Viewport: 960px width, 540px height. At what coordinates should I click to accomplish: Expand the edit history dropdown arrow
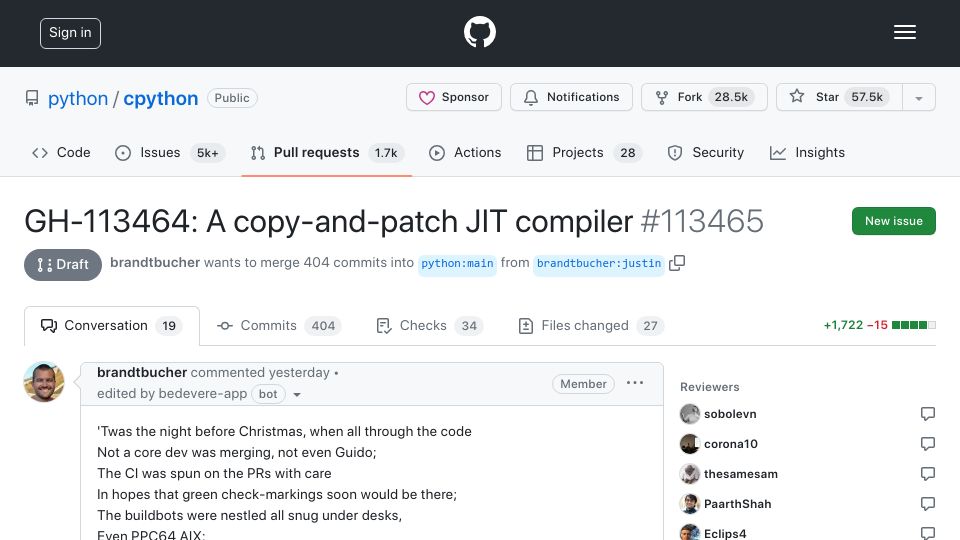click(x=297, y=395)
